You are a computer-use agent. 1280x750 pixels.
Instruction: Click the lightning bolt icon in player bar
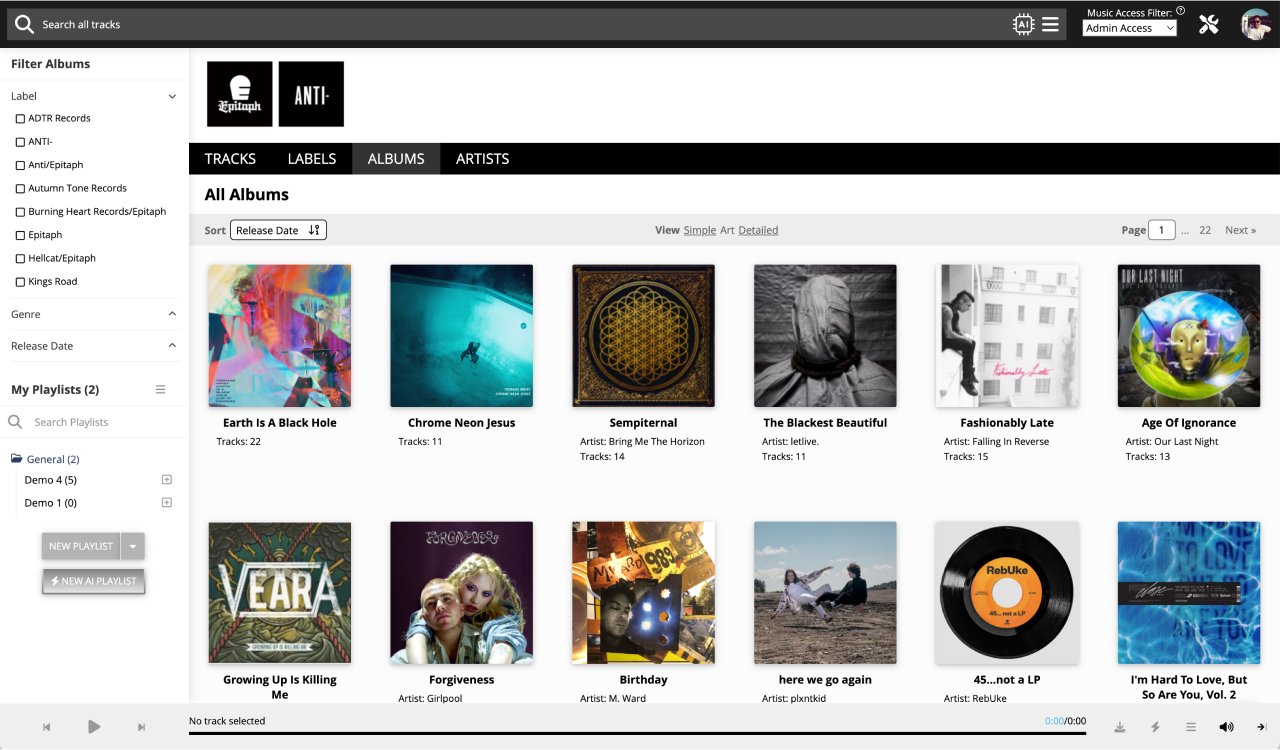[1155, 727]
